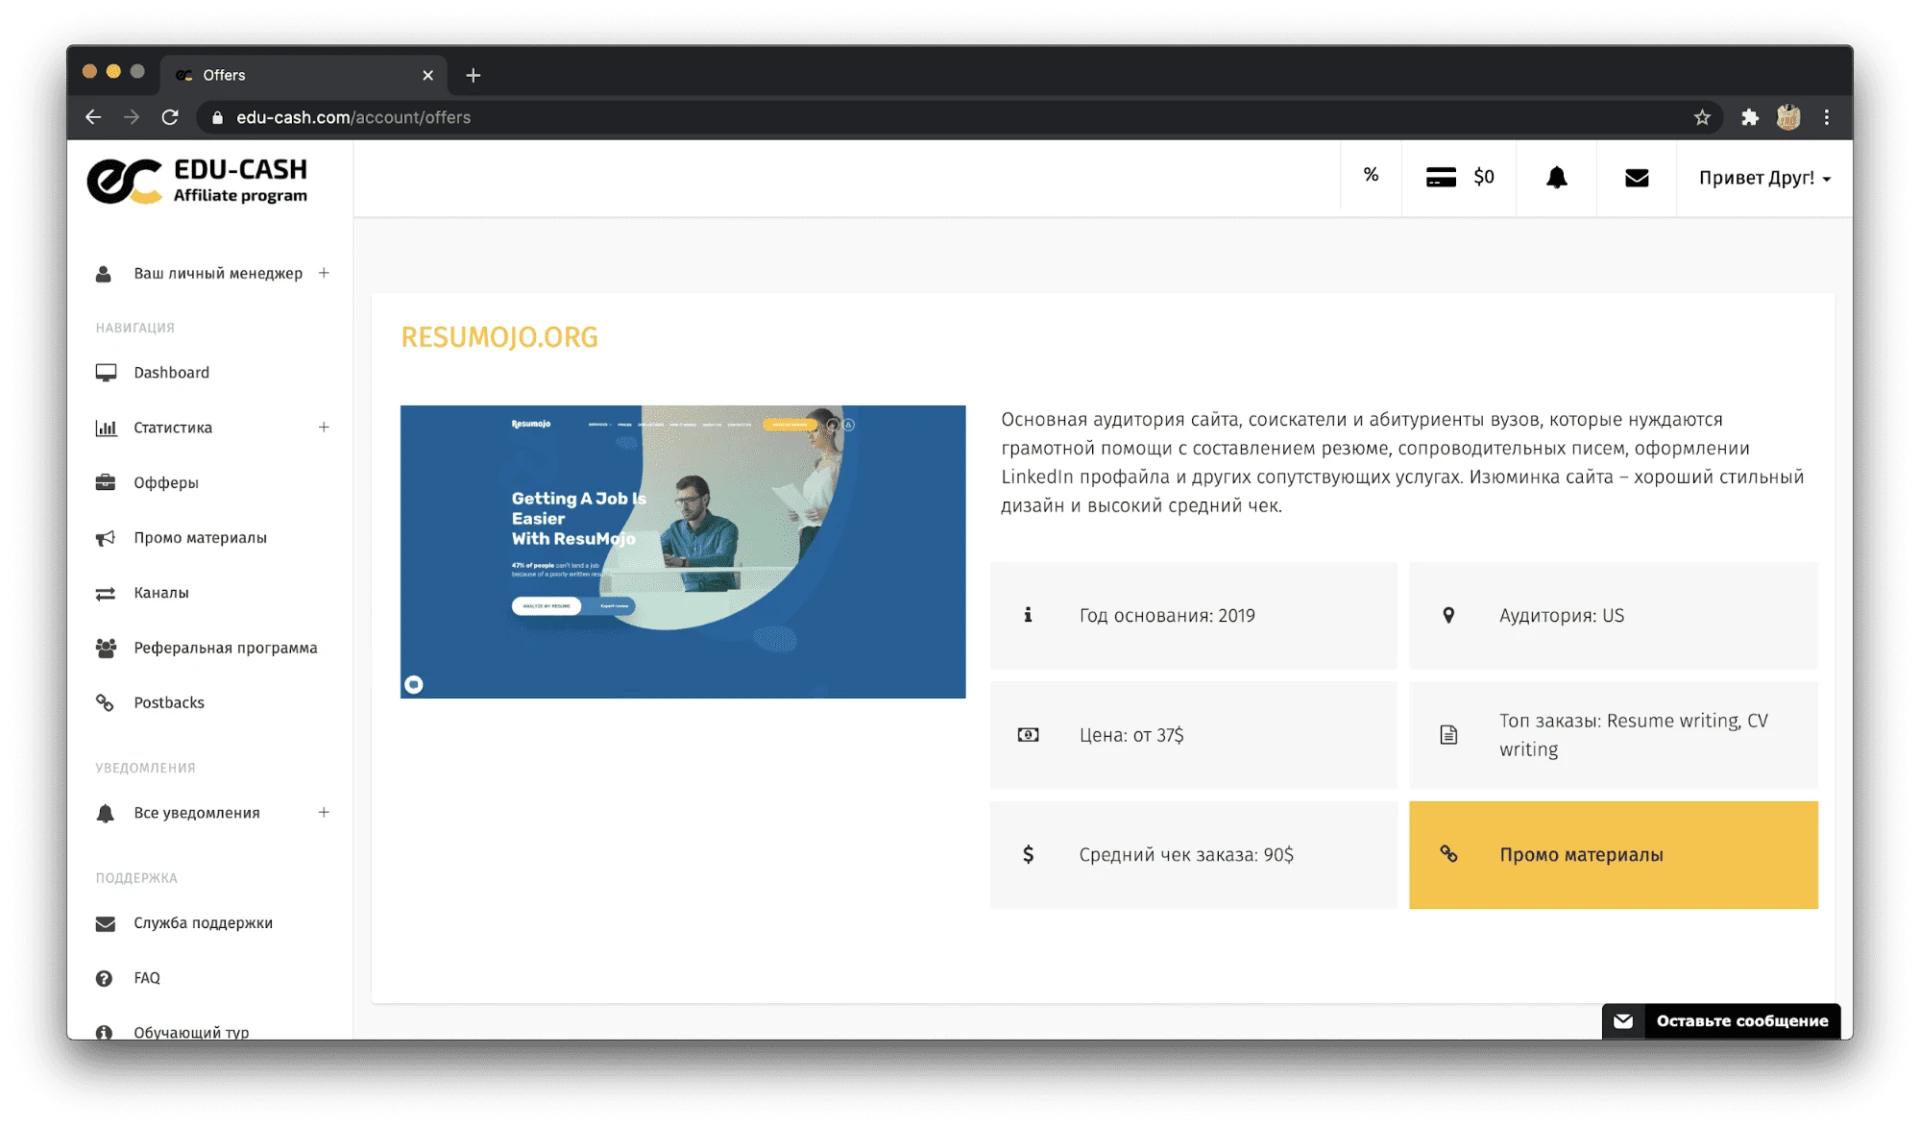Viewport: 1920px width, 1128px height.
Task: Open Каналы in the sidebar
Action: (161, 593)
